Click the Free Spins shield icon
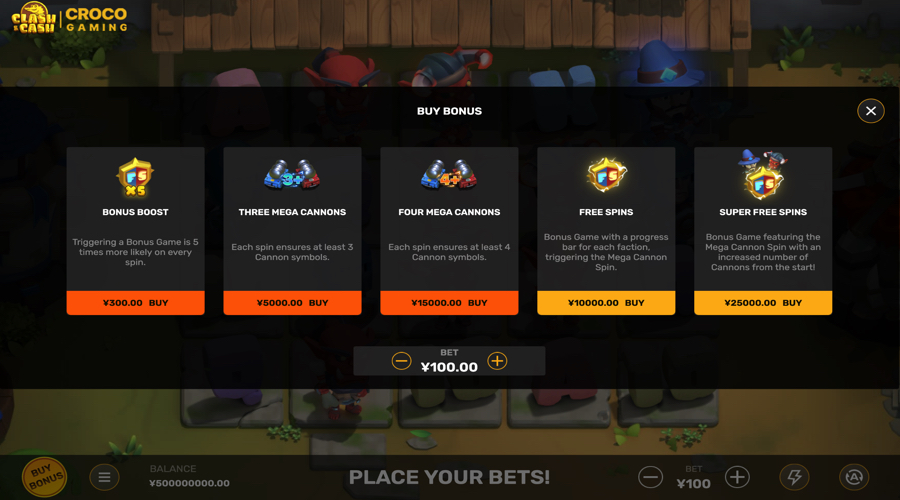The height and width of the screenshot is (500, 900). (606, 175)
